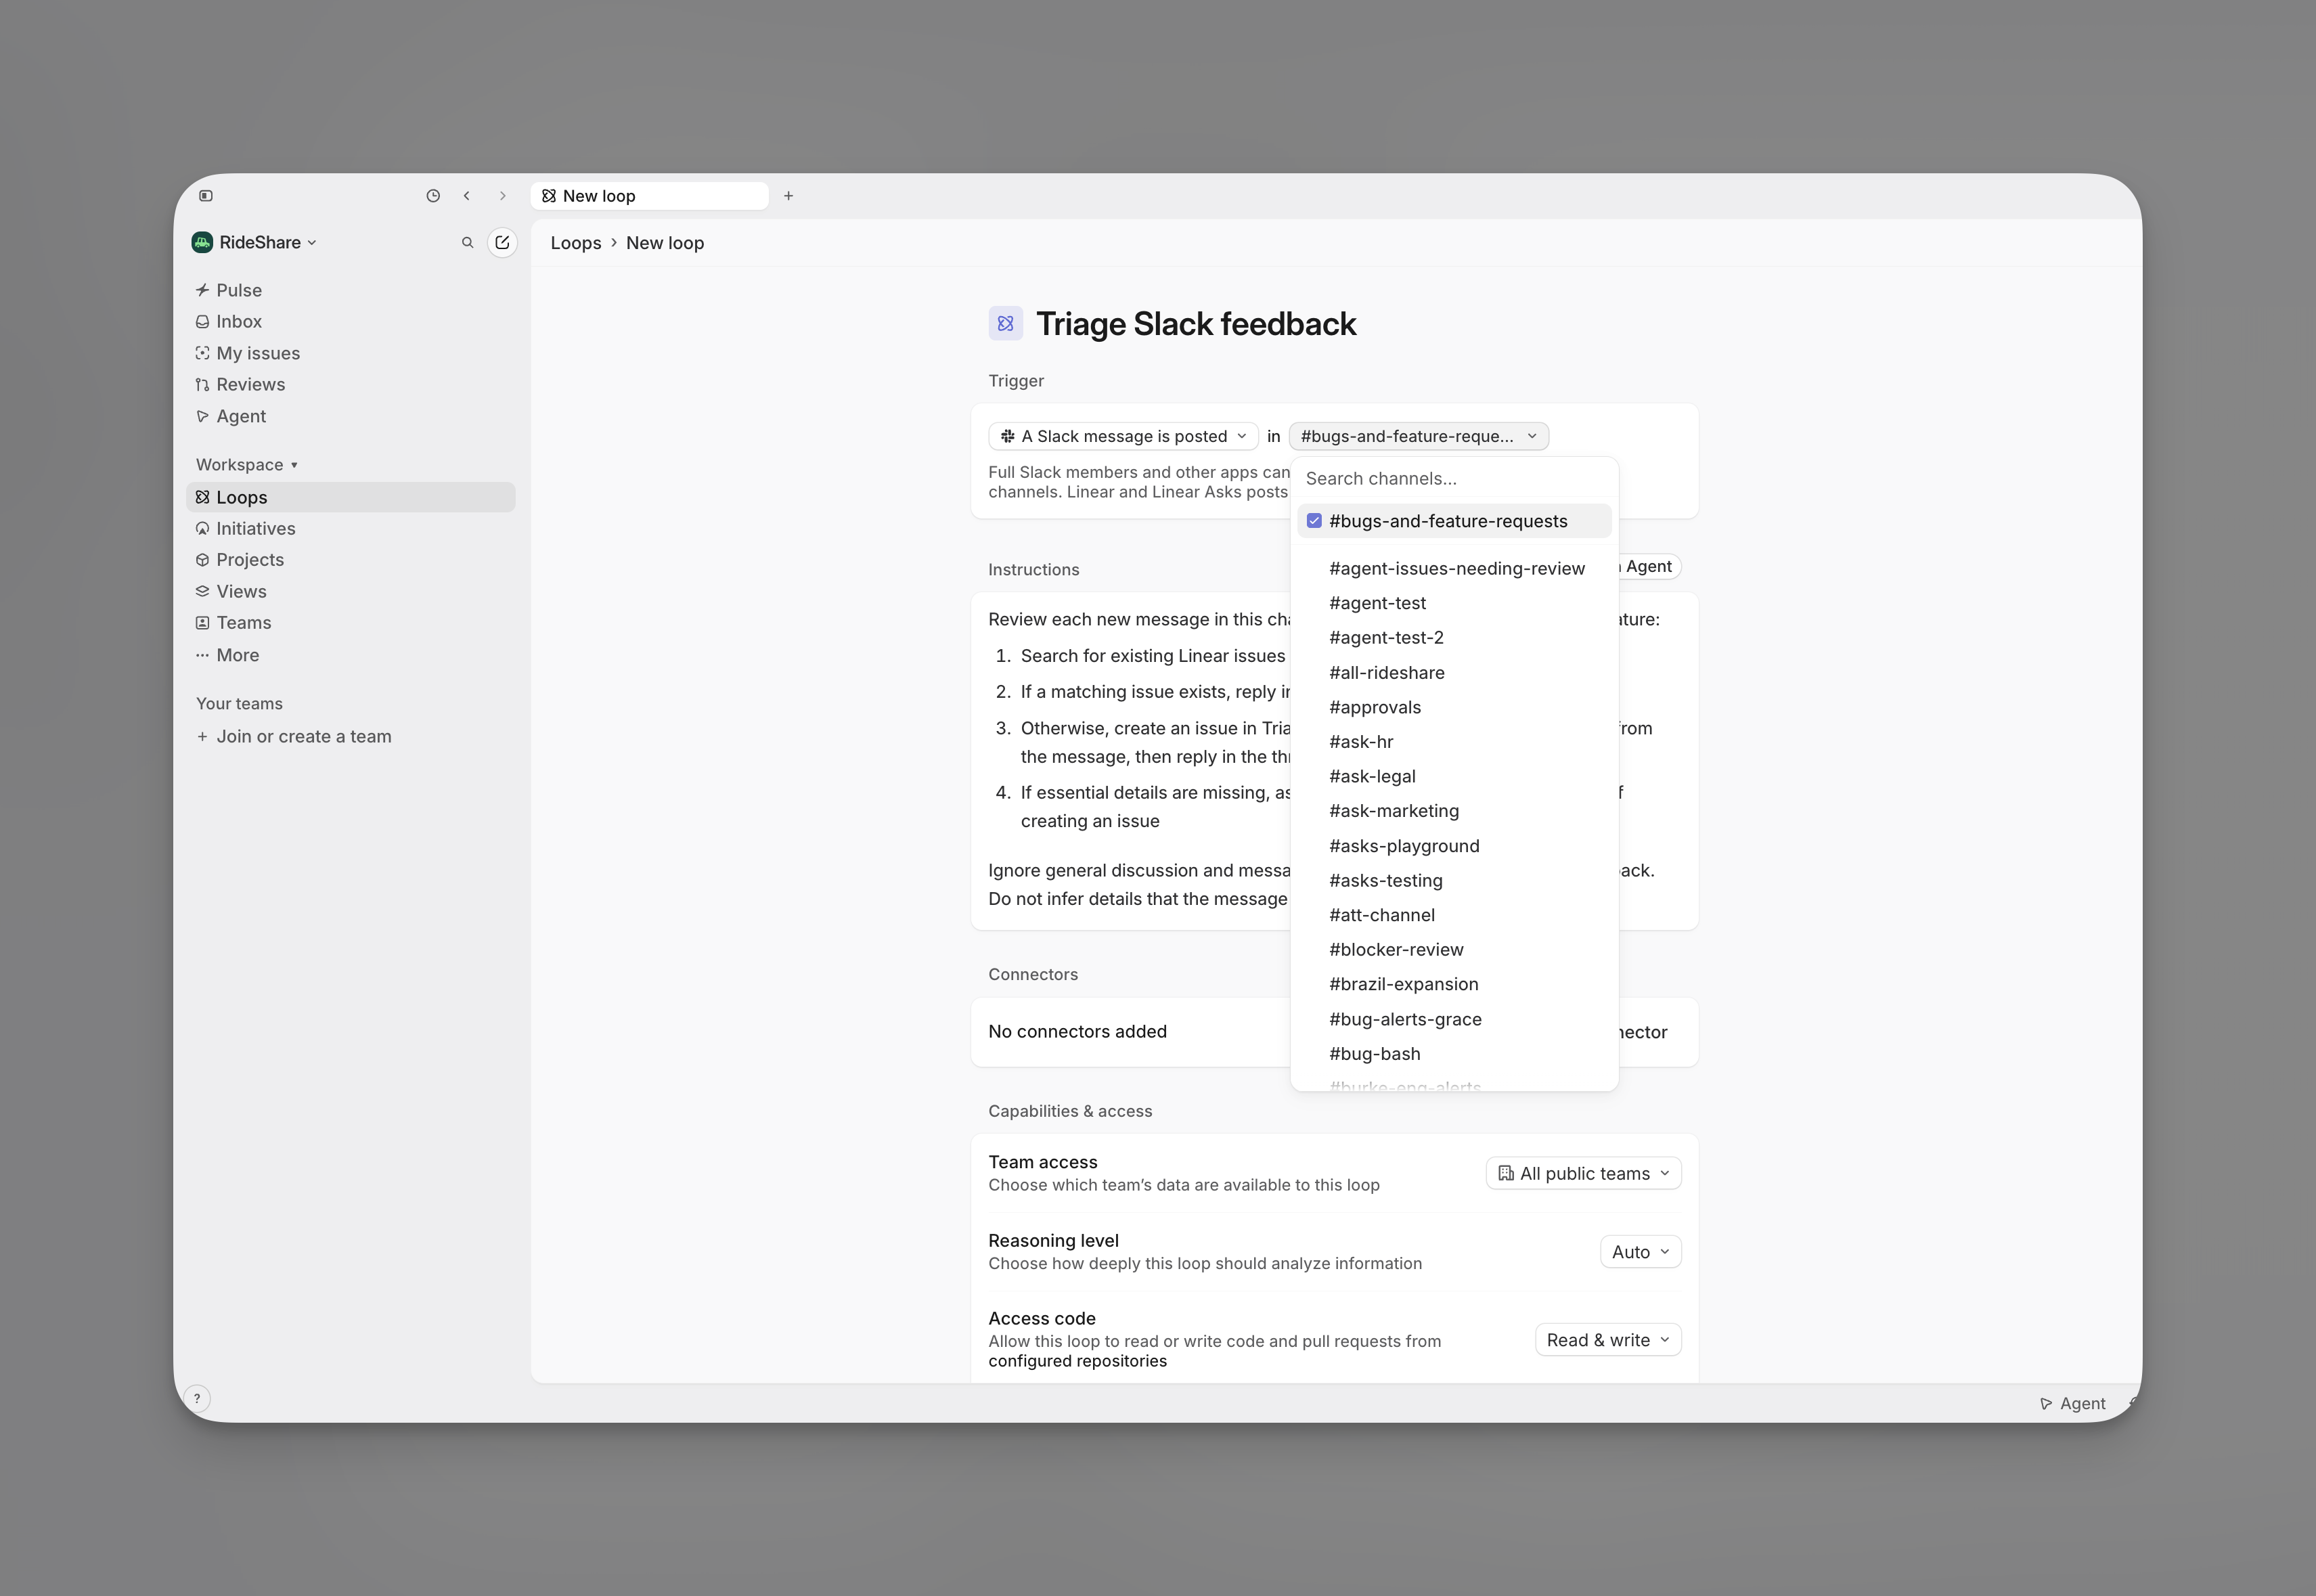Screen dimensions: 2316x1596
Task: Select #agent-test channel
Action: [1454, 603]
